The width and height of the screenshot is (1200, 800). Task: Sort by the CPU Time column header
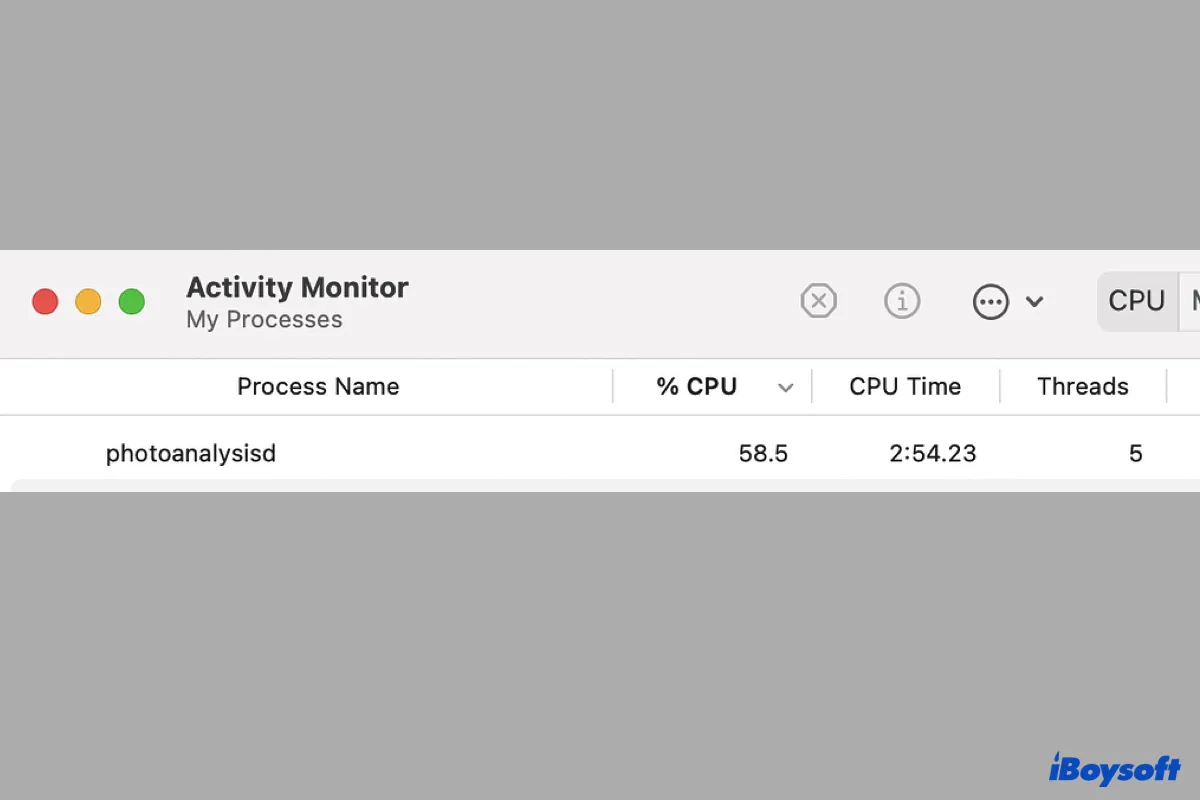[905, 387]
